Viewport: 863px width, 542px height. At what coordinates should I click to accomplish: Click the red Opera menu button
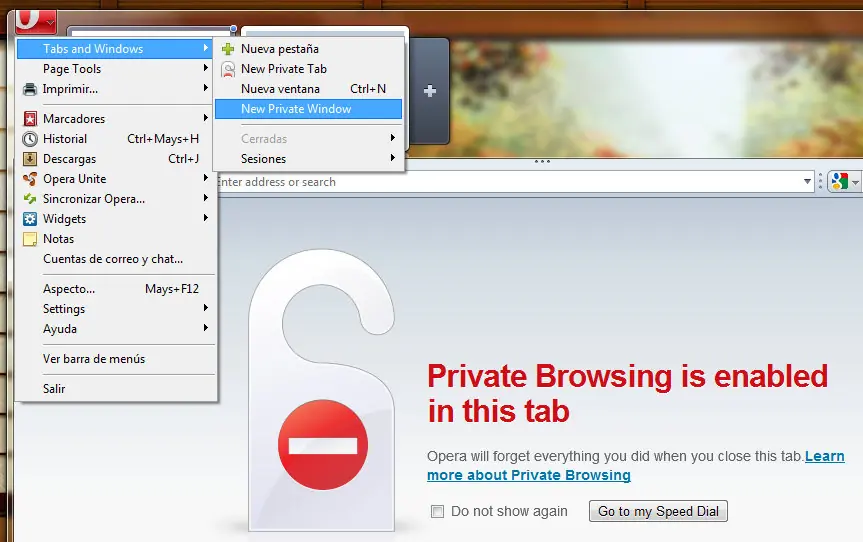click(36, 21)
